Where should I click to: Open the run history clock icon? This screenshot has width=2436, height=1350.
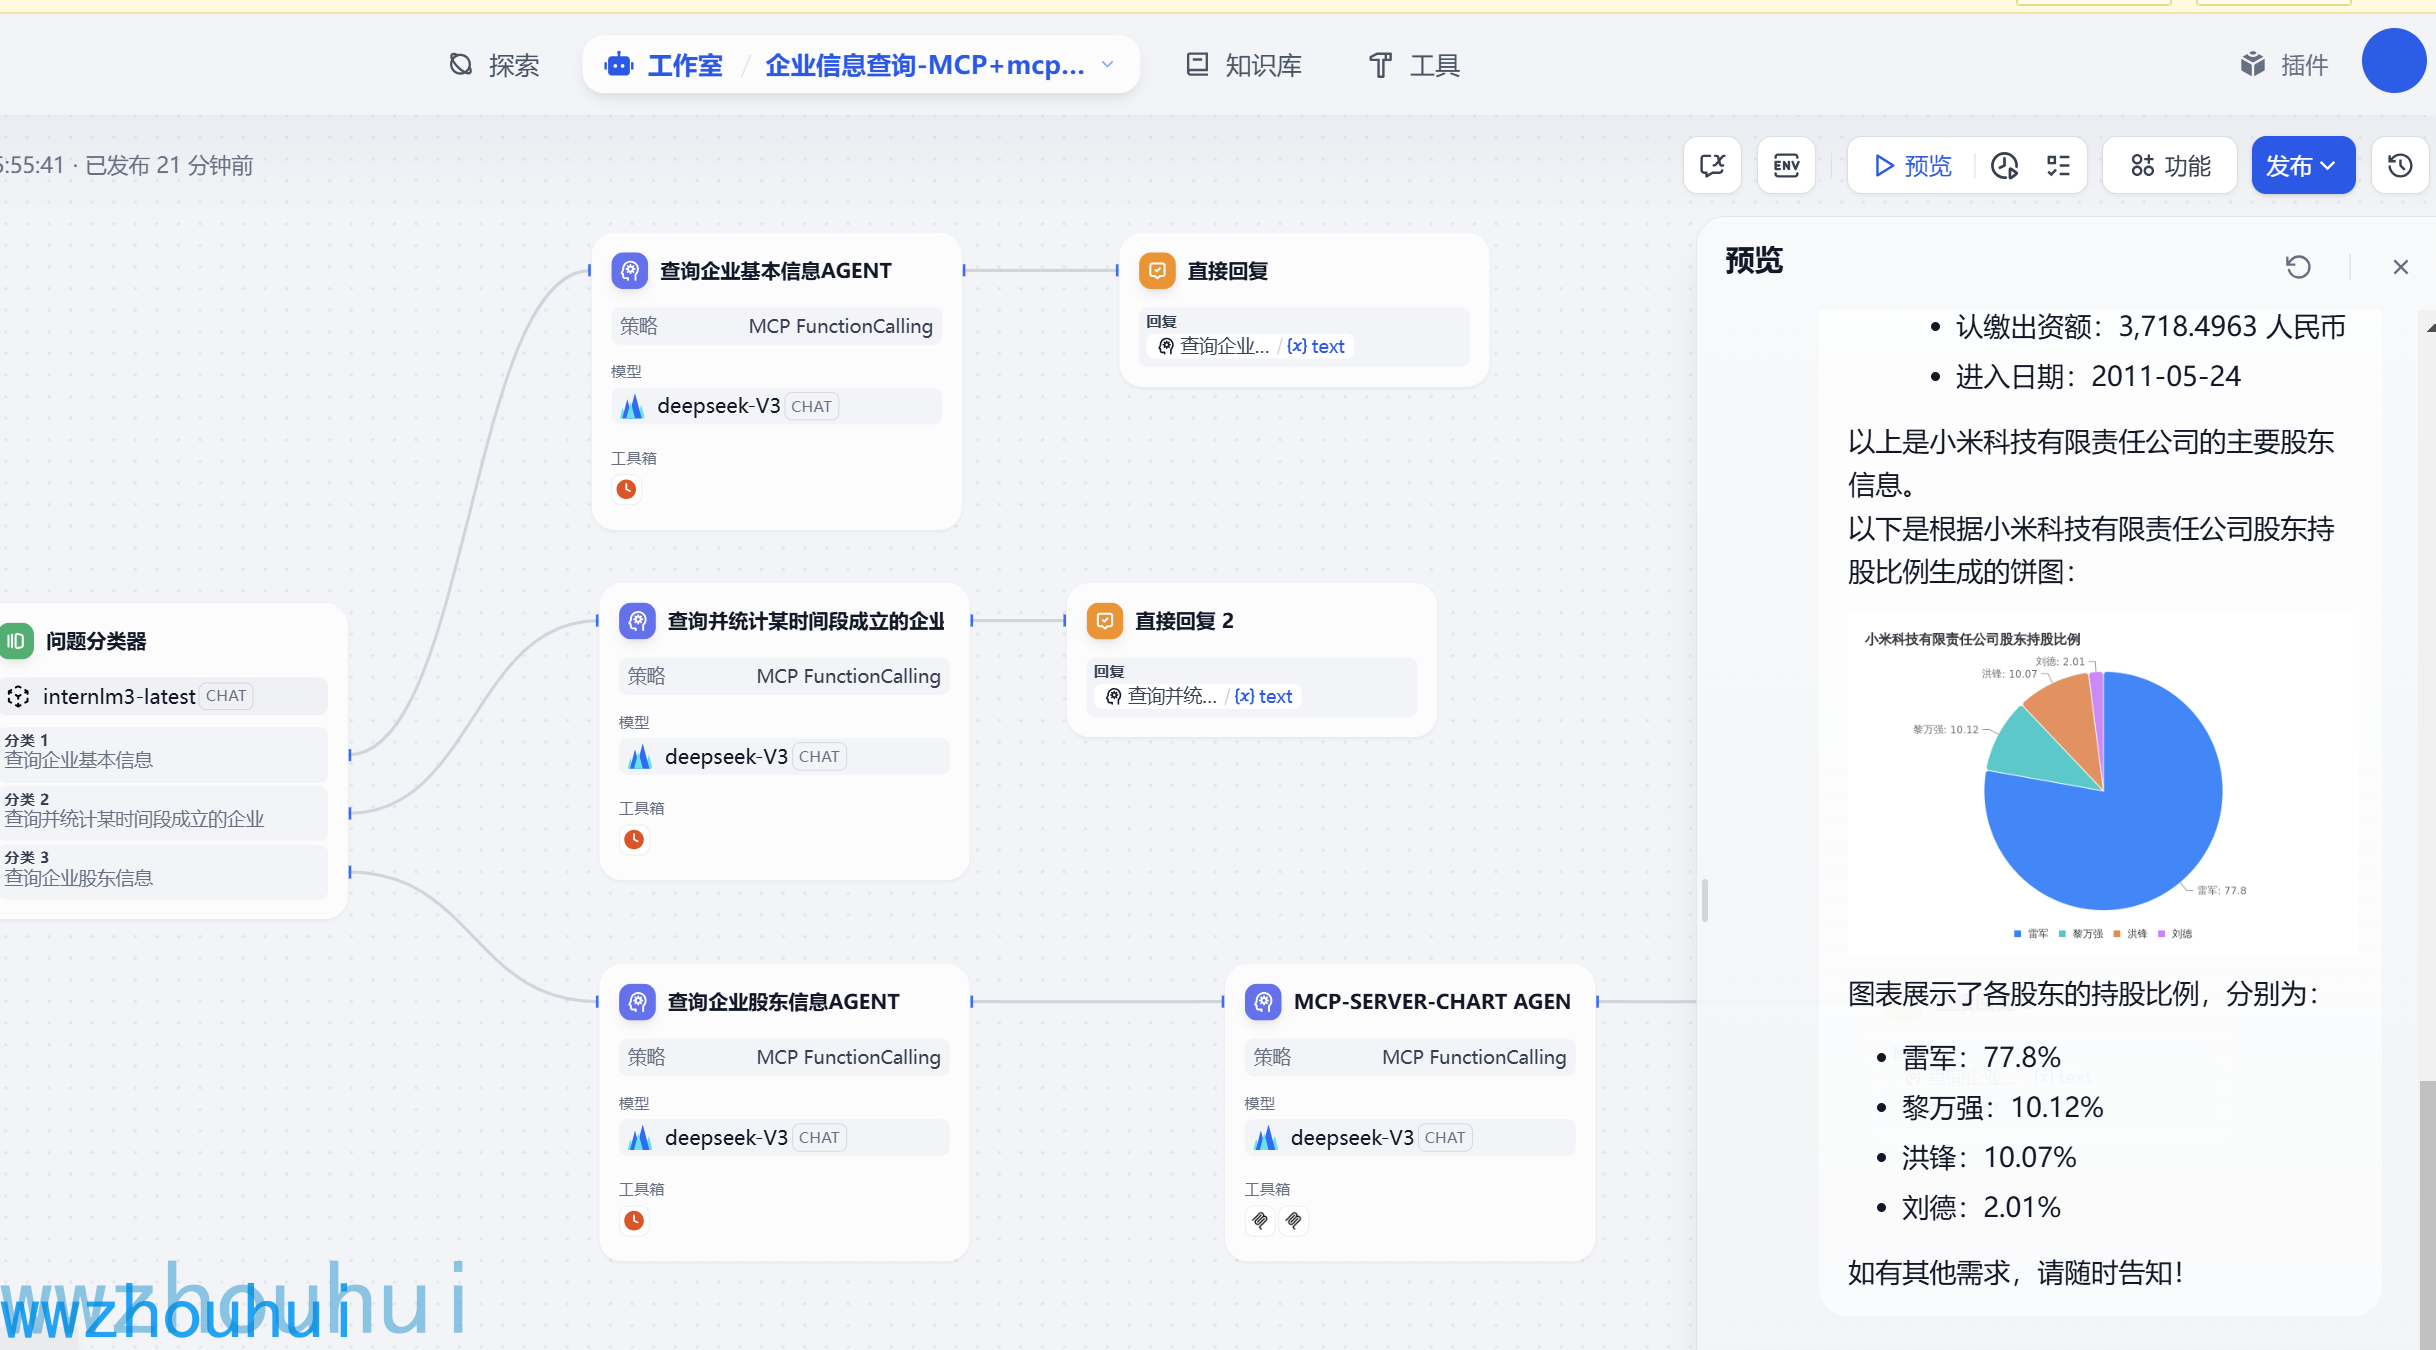coord(2005,165)
